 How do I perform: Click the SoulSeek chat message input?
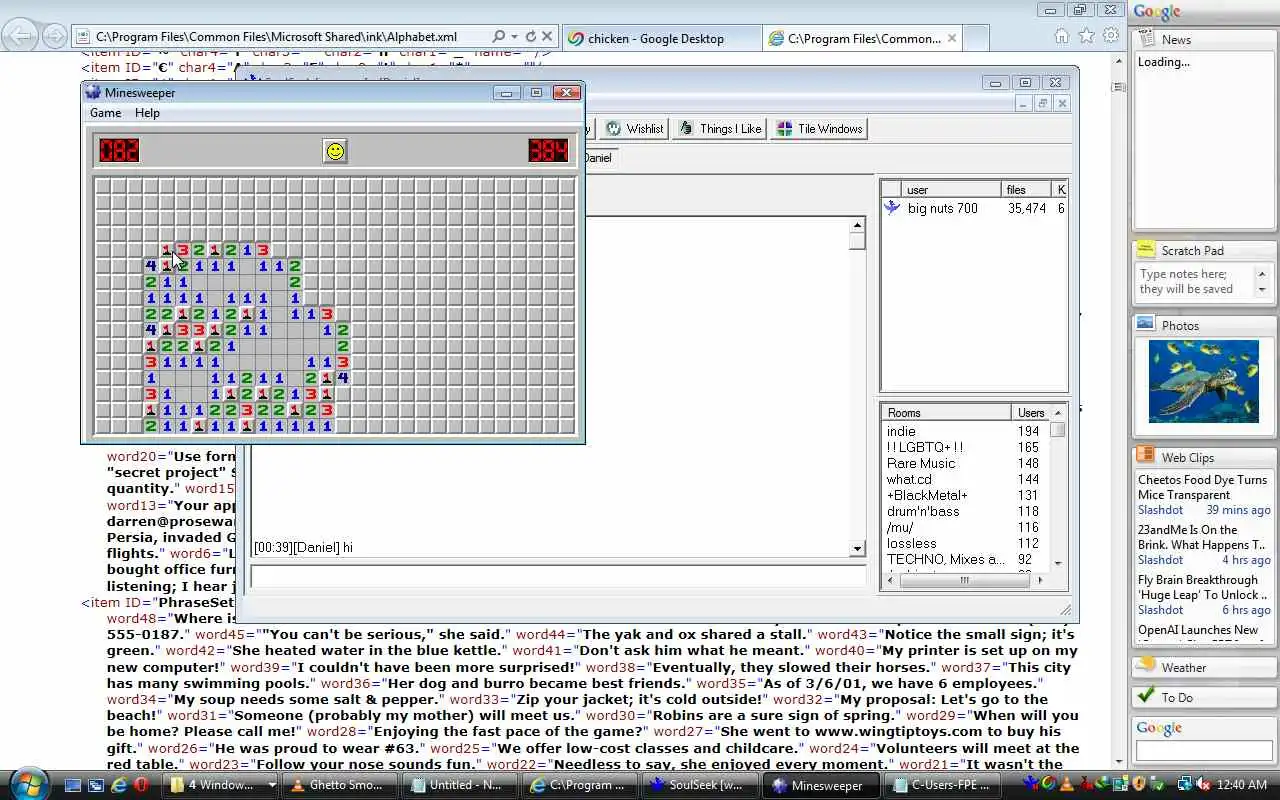558,577
